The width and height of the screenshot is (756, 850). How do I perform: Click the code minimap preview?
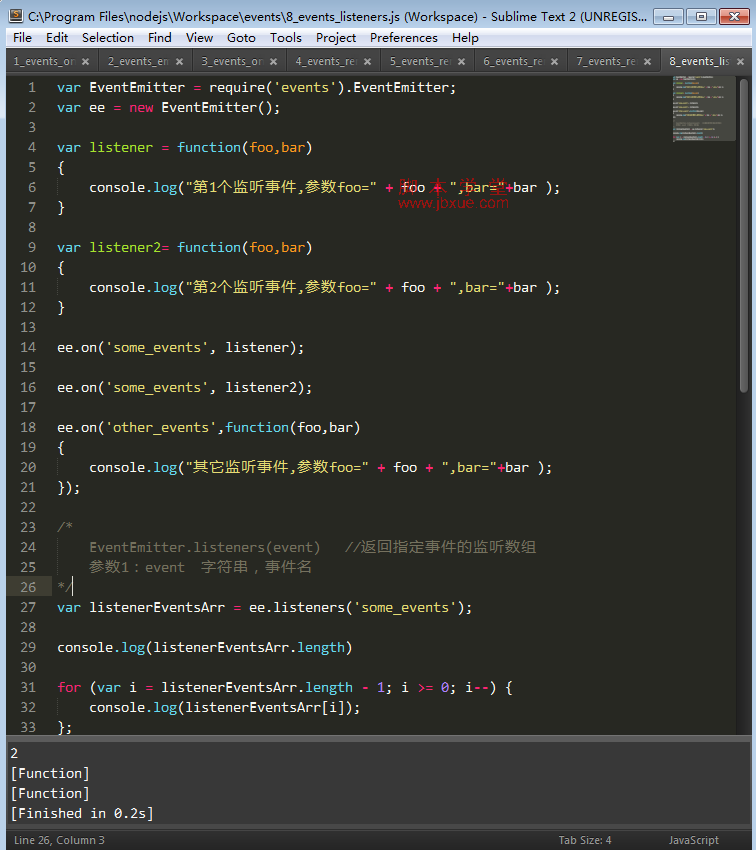pos(703,108)
